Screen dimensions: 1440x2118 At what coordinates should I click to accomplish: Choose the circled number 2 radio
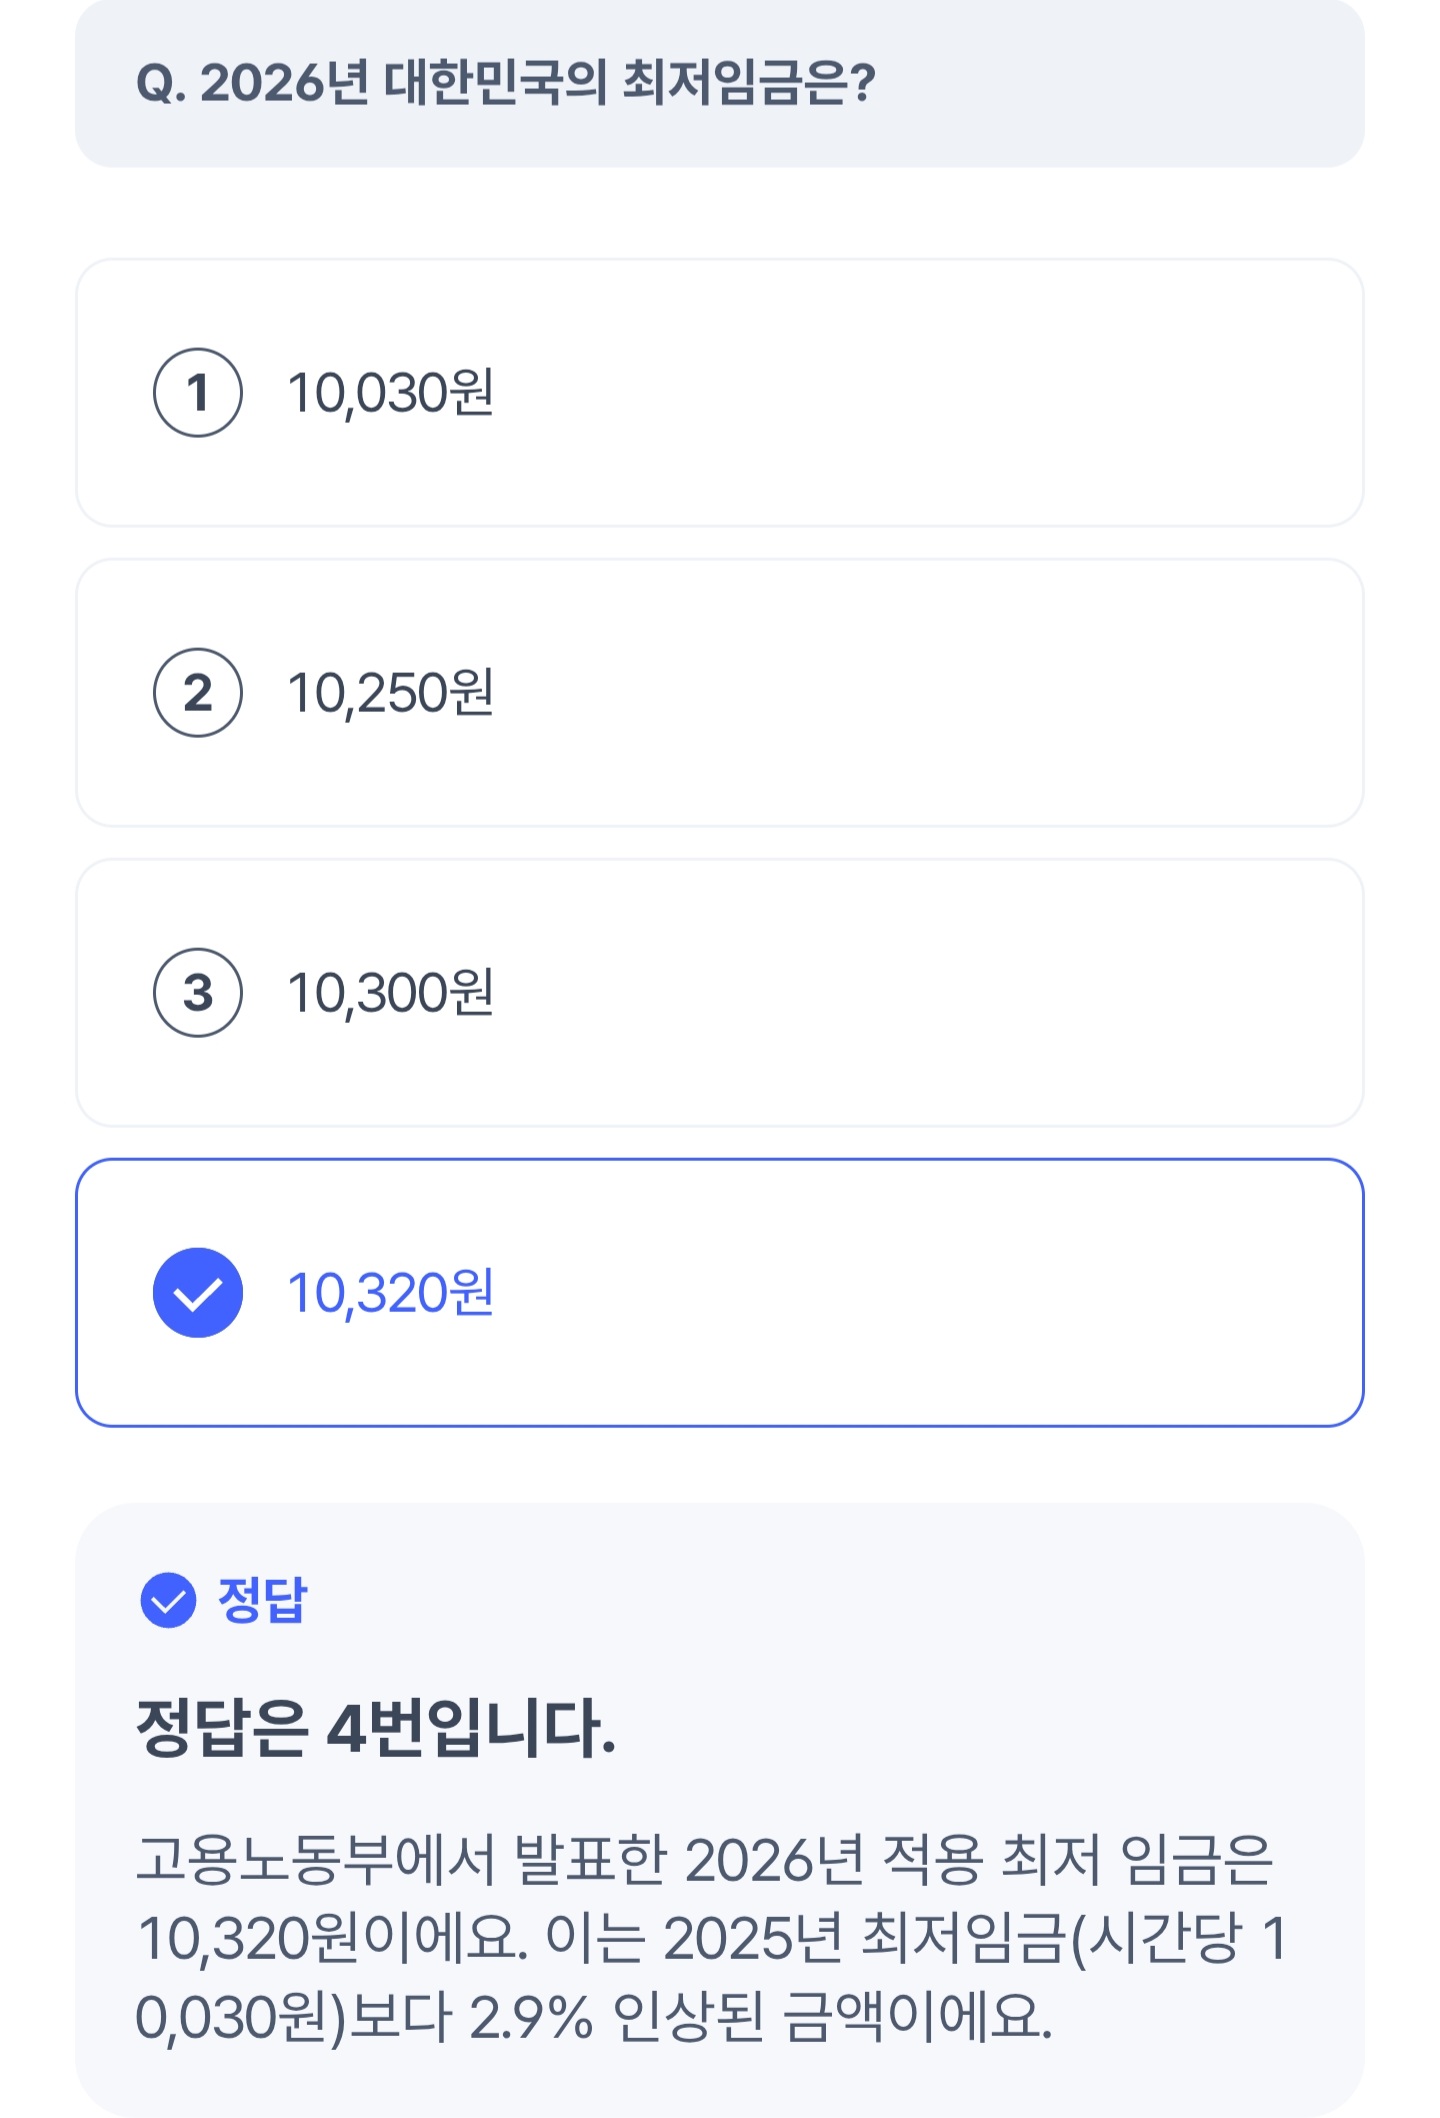click(197, 692)
